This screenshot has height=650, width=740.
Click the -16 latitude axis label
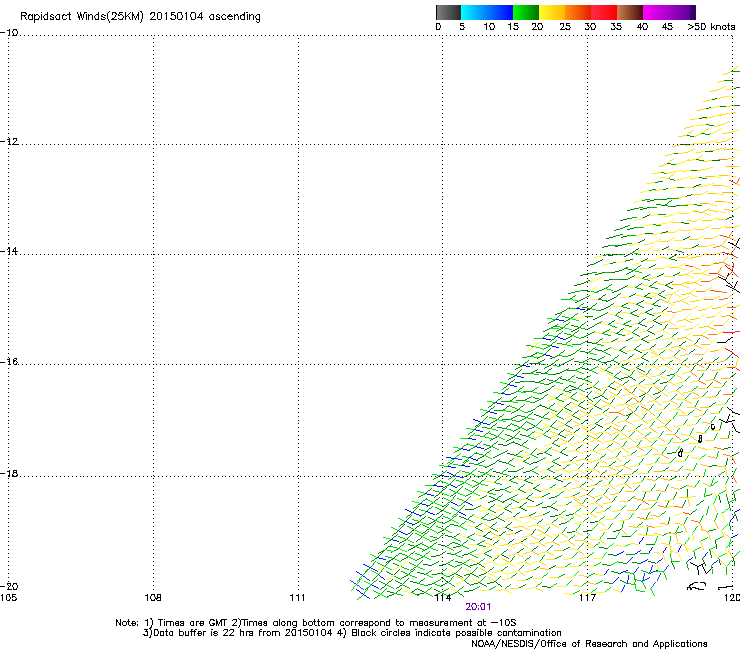pos(9,362)
